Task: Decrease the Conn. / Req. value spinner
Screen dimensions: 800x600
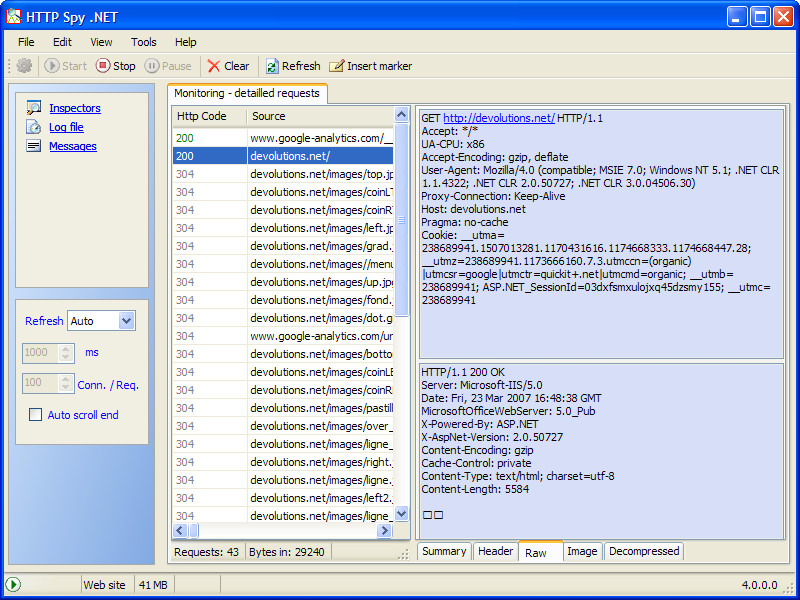Action: point(65,388)
